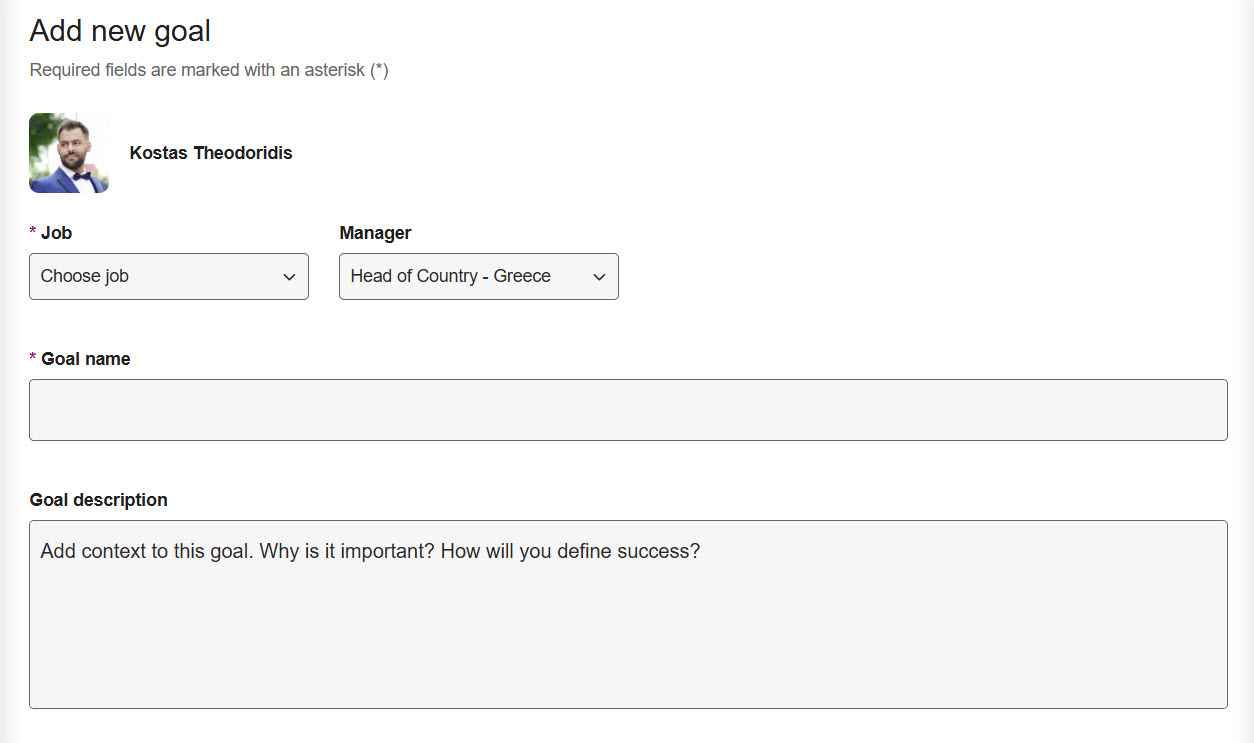This screenshot has width=1254, height=743.
Task: Click the 'Manager' field label
Action: [375, 233]
